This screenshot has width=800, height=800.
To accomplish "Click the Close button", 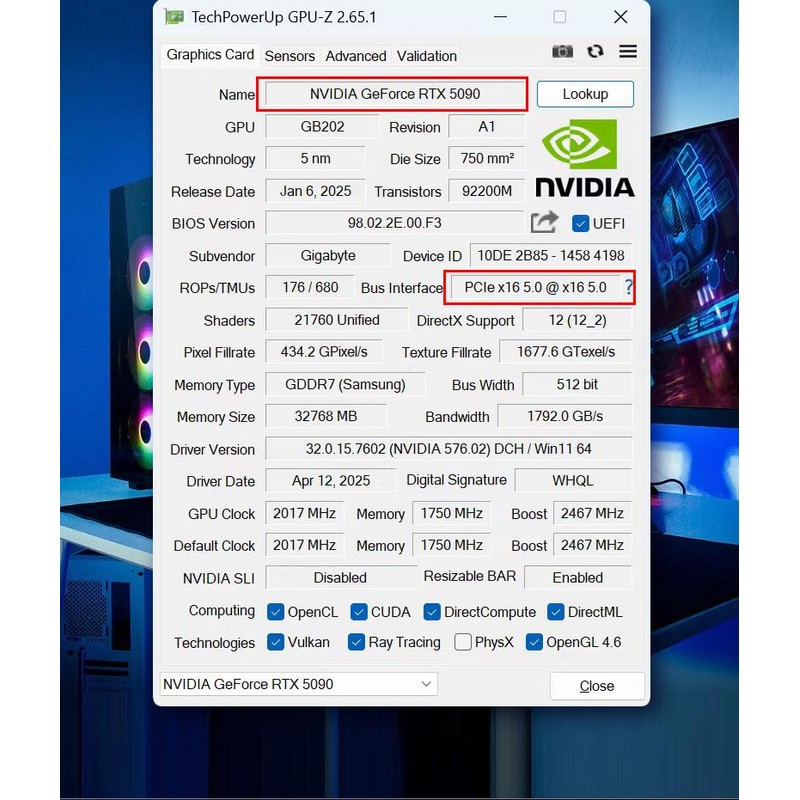I will 597,686.
